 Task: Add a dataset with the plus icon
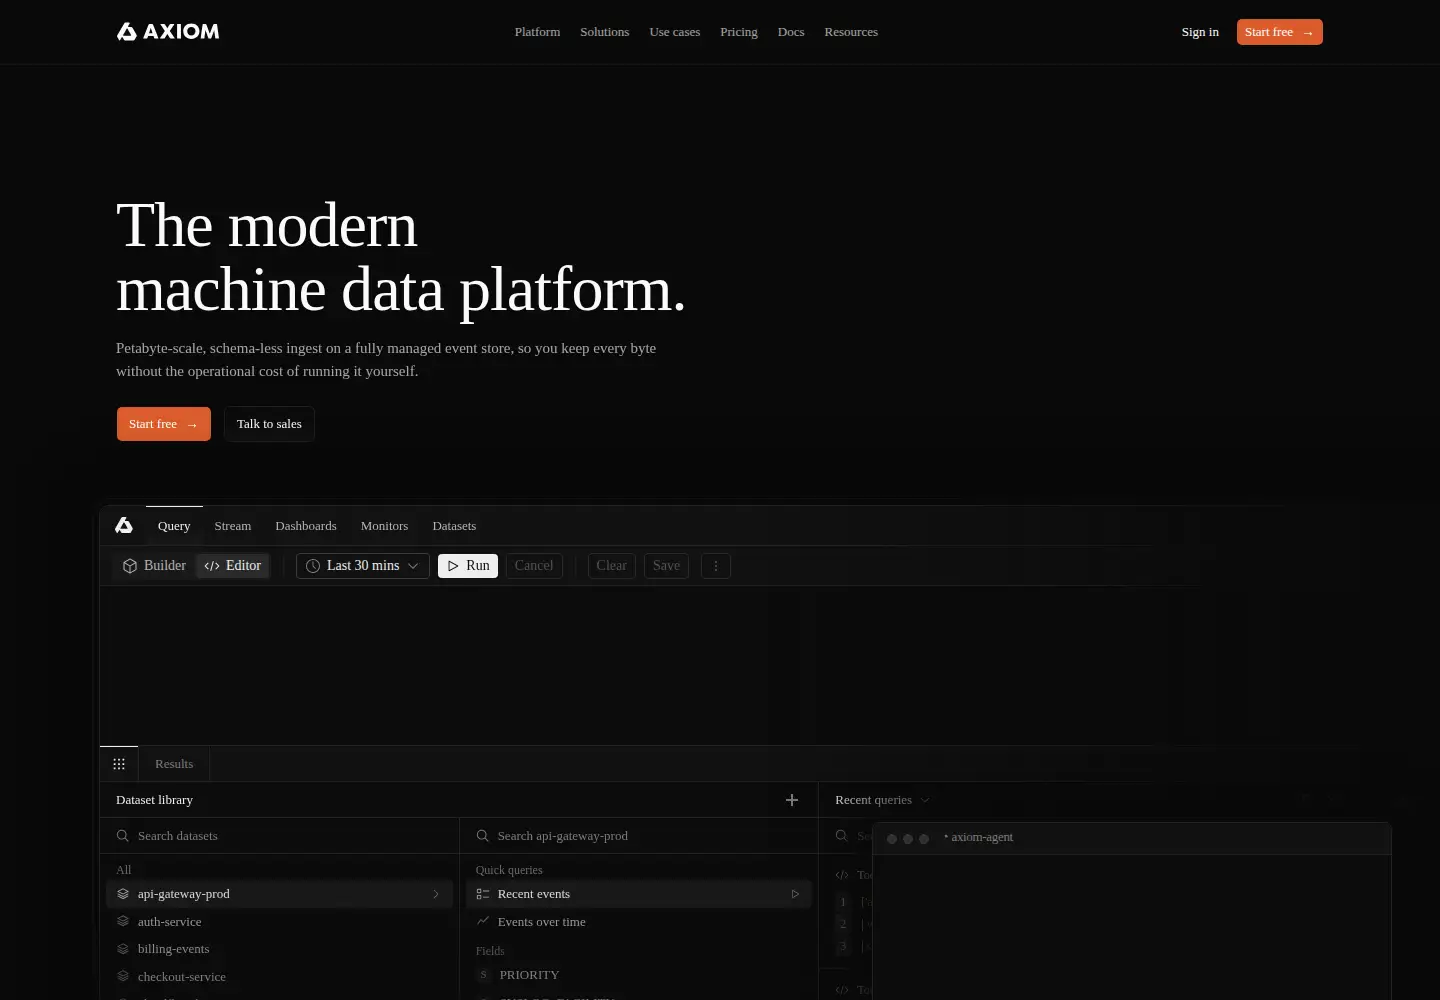792,800
